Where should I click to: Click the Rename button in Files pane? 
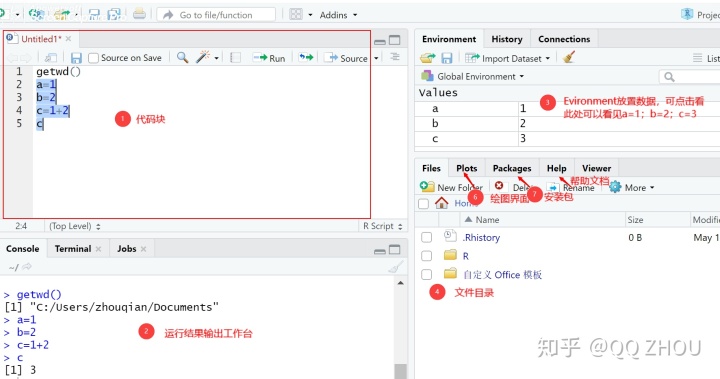pos(571,187)
